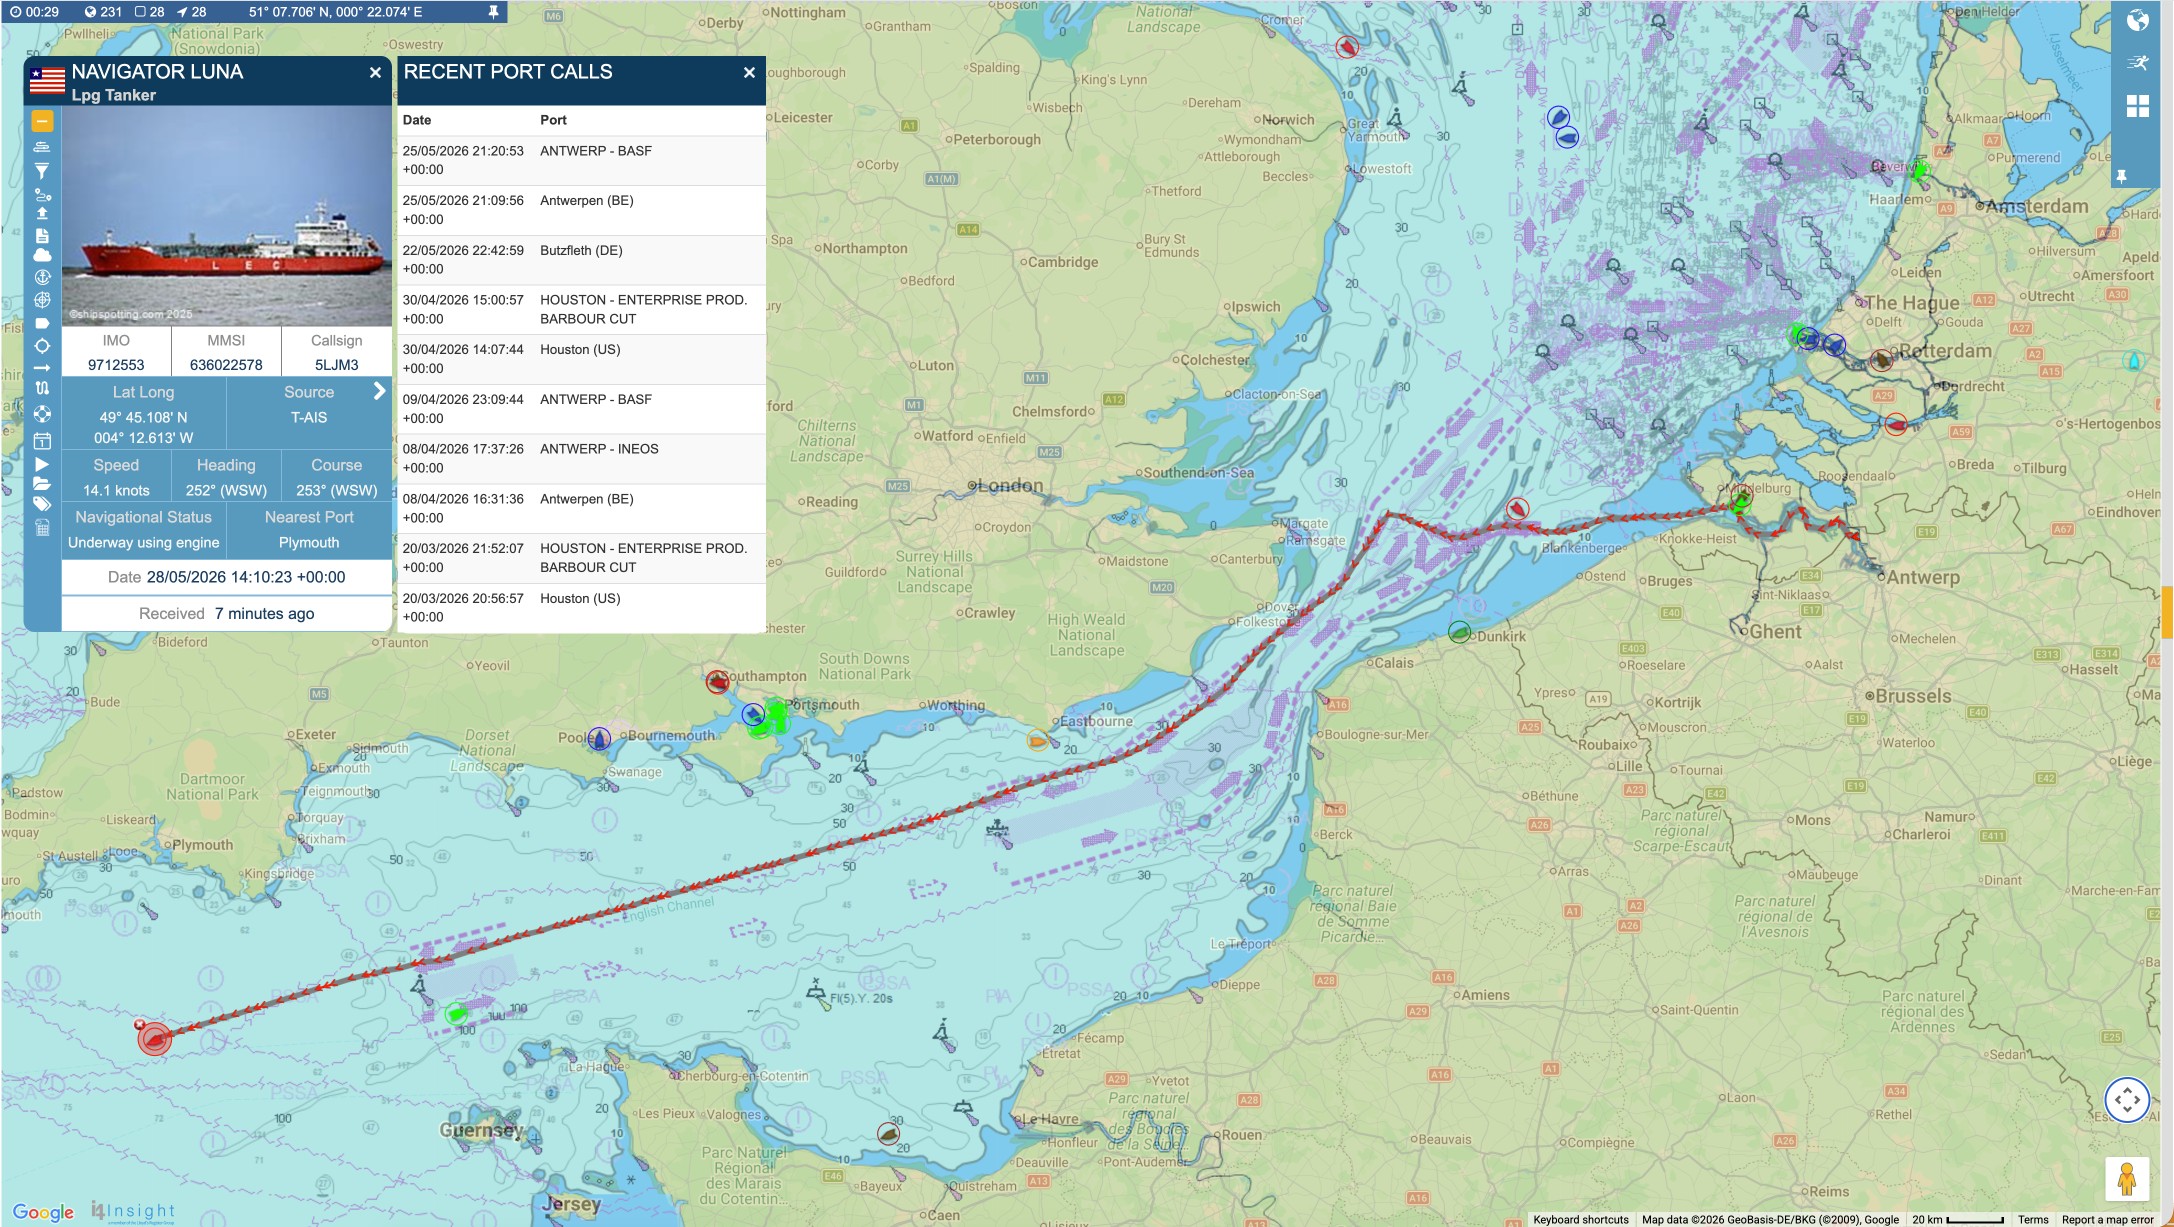Viewport: 2174px width, 1227px height.
Task: Select port call row 20/03/2026 20:56:57 Houston (US)
Action: click(x=582, y=607)
